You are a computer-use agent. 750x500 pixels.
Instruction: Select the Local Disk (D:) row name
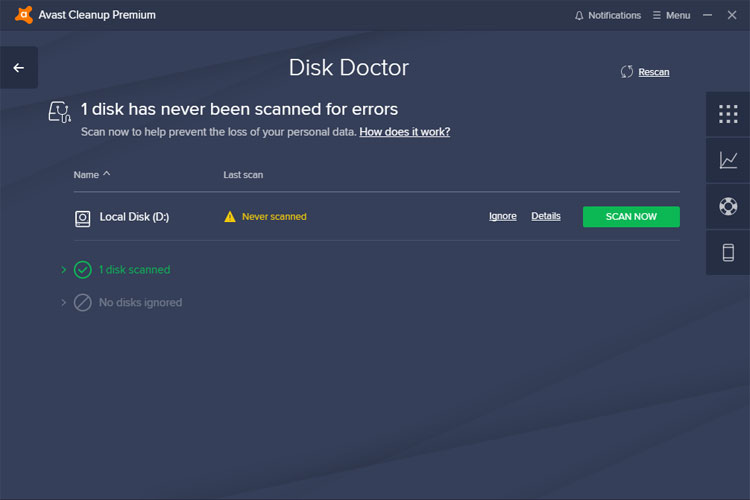pyautogui.click(x=134, y=217)
